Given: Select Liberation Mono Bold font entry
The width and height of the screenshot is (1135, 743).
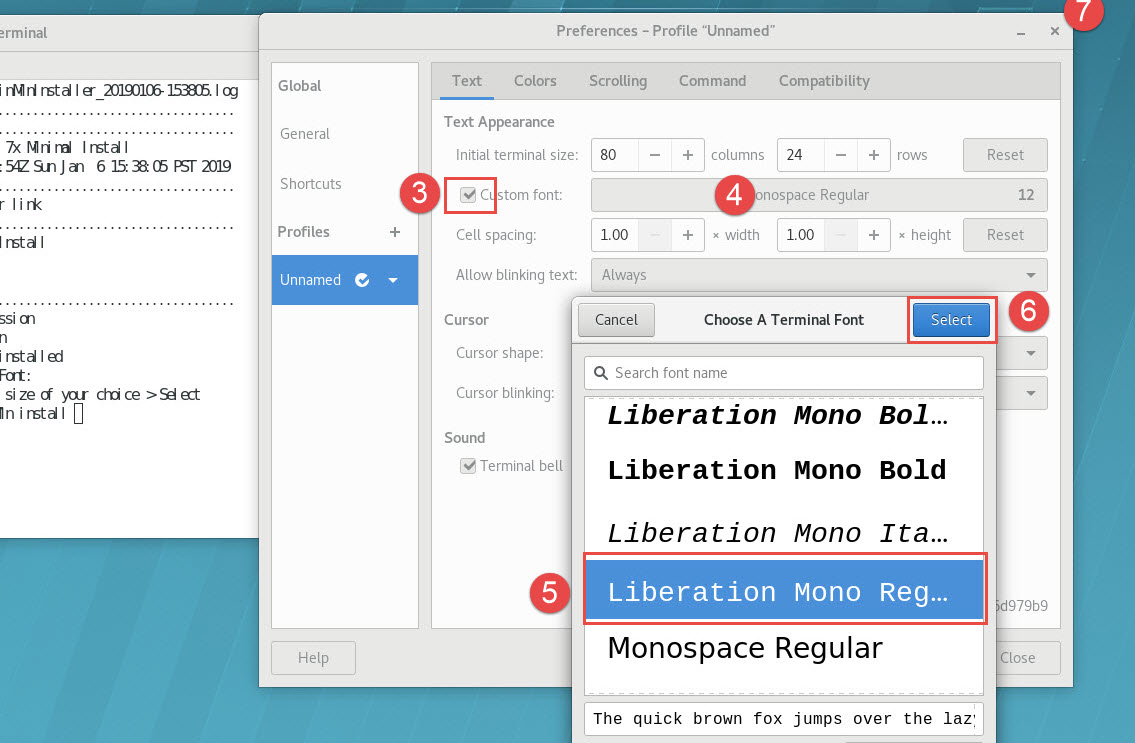Looking at the screenshot, I should pyautogui.click(x=776, y=470).
